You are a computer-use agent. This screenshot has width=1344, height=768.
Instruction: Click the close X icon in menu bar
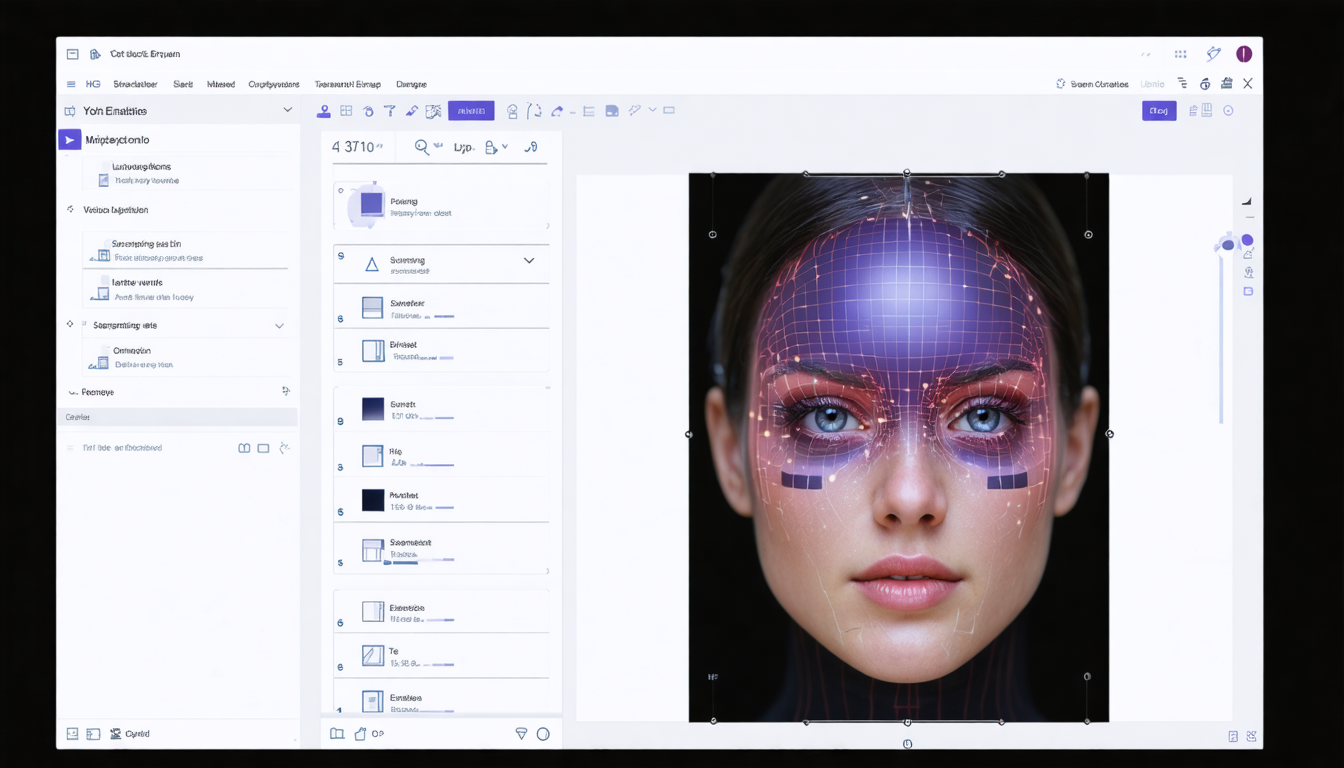point(1247,84)
